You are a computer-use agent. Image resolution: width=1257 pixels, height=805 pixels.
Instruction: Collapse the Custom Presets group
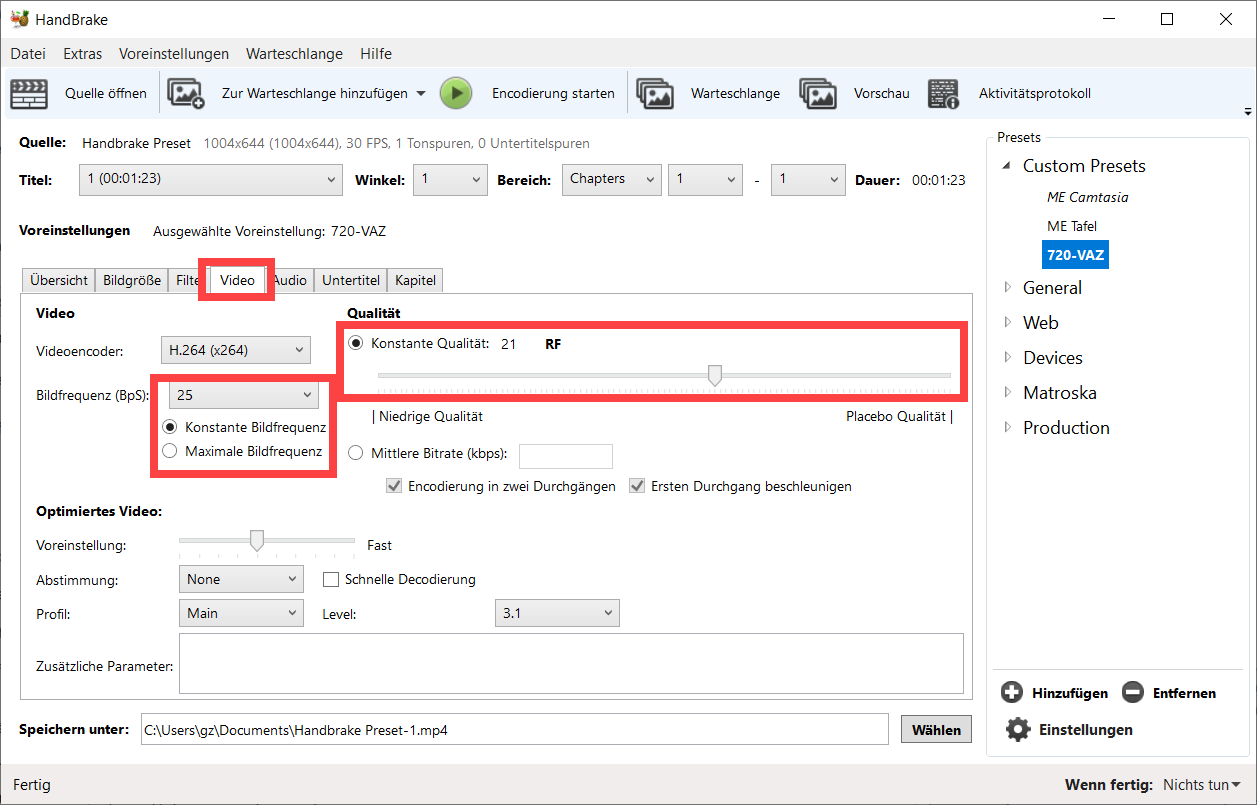point(1005,166)
